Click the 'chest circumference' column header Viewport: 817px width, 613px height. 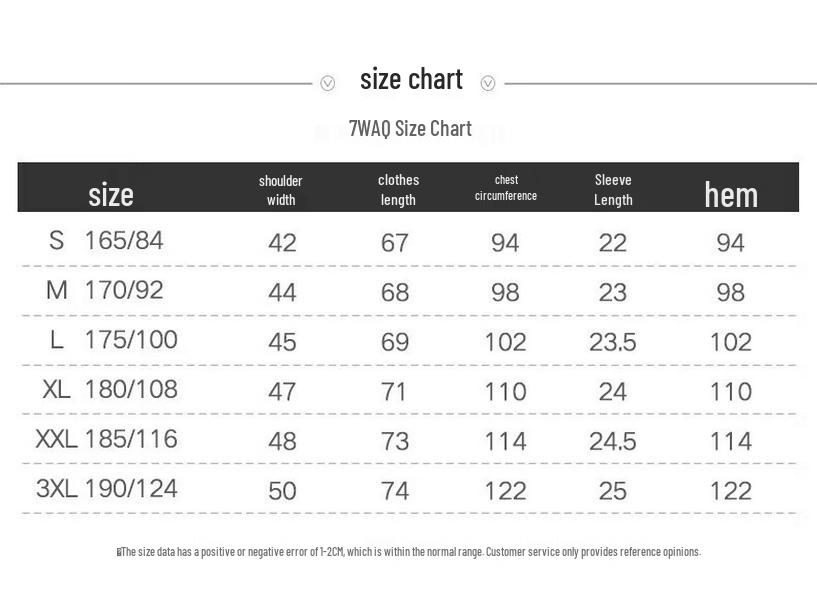pos(506,188)
